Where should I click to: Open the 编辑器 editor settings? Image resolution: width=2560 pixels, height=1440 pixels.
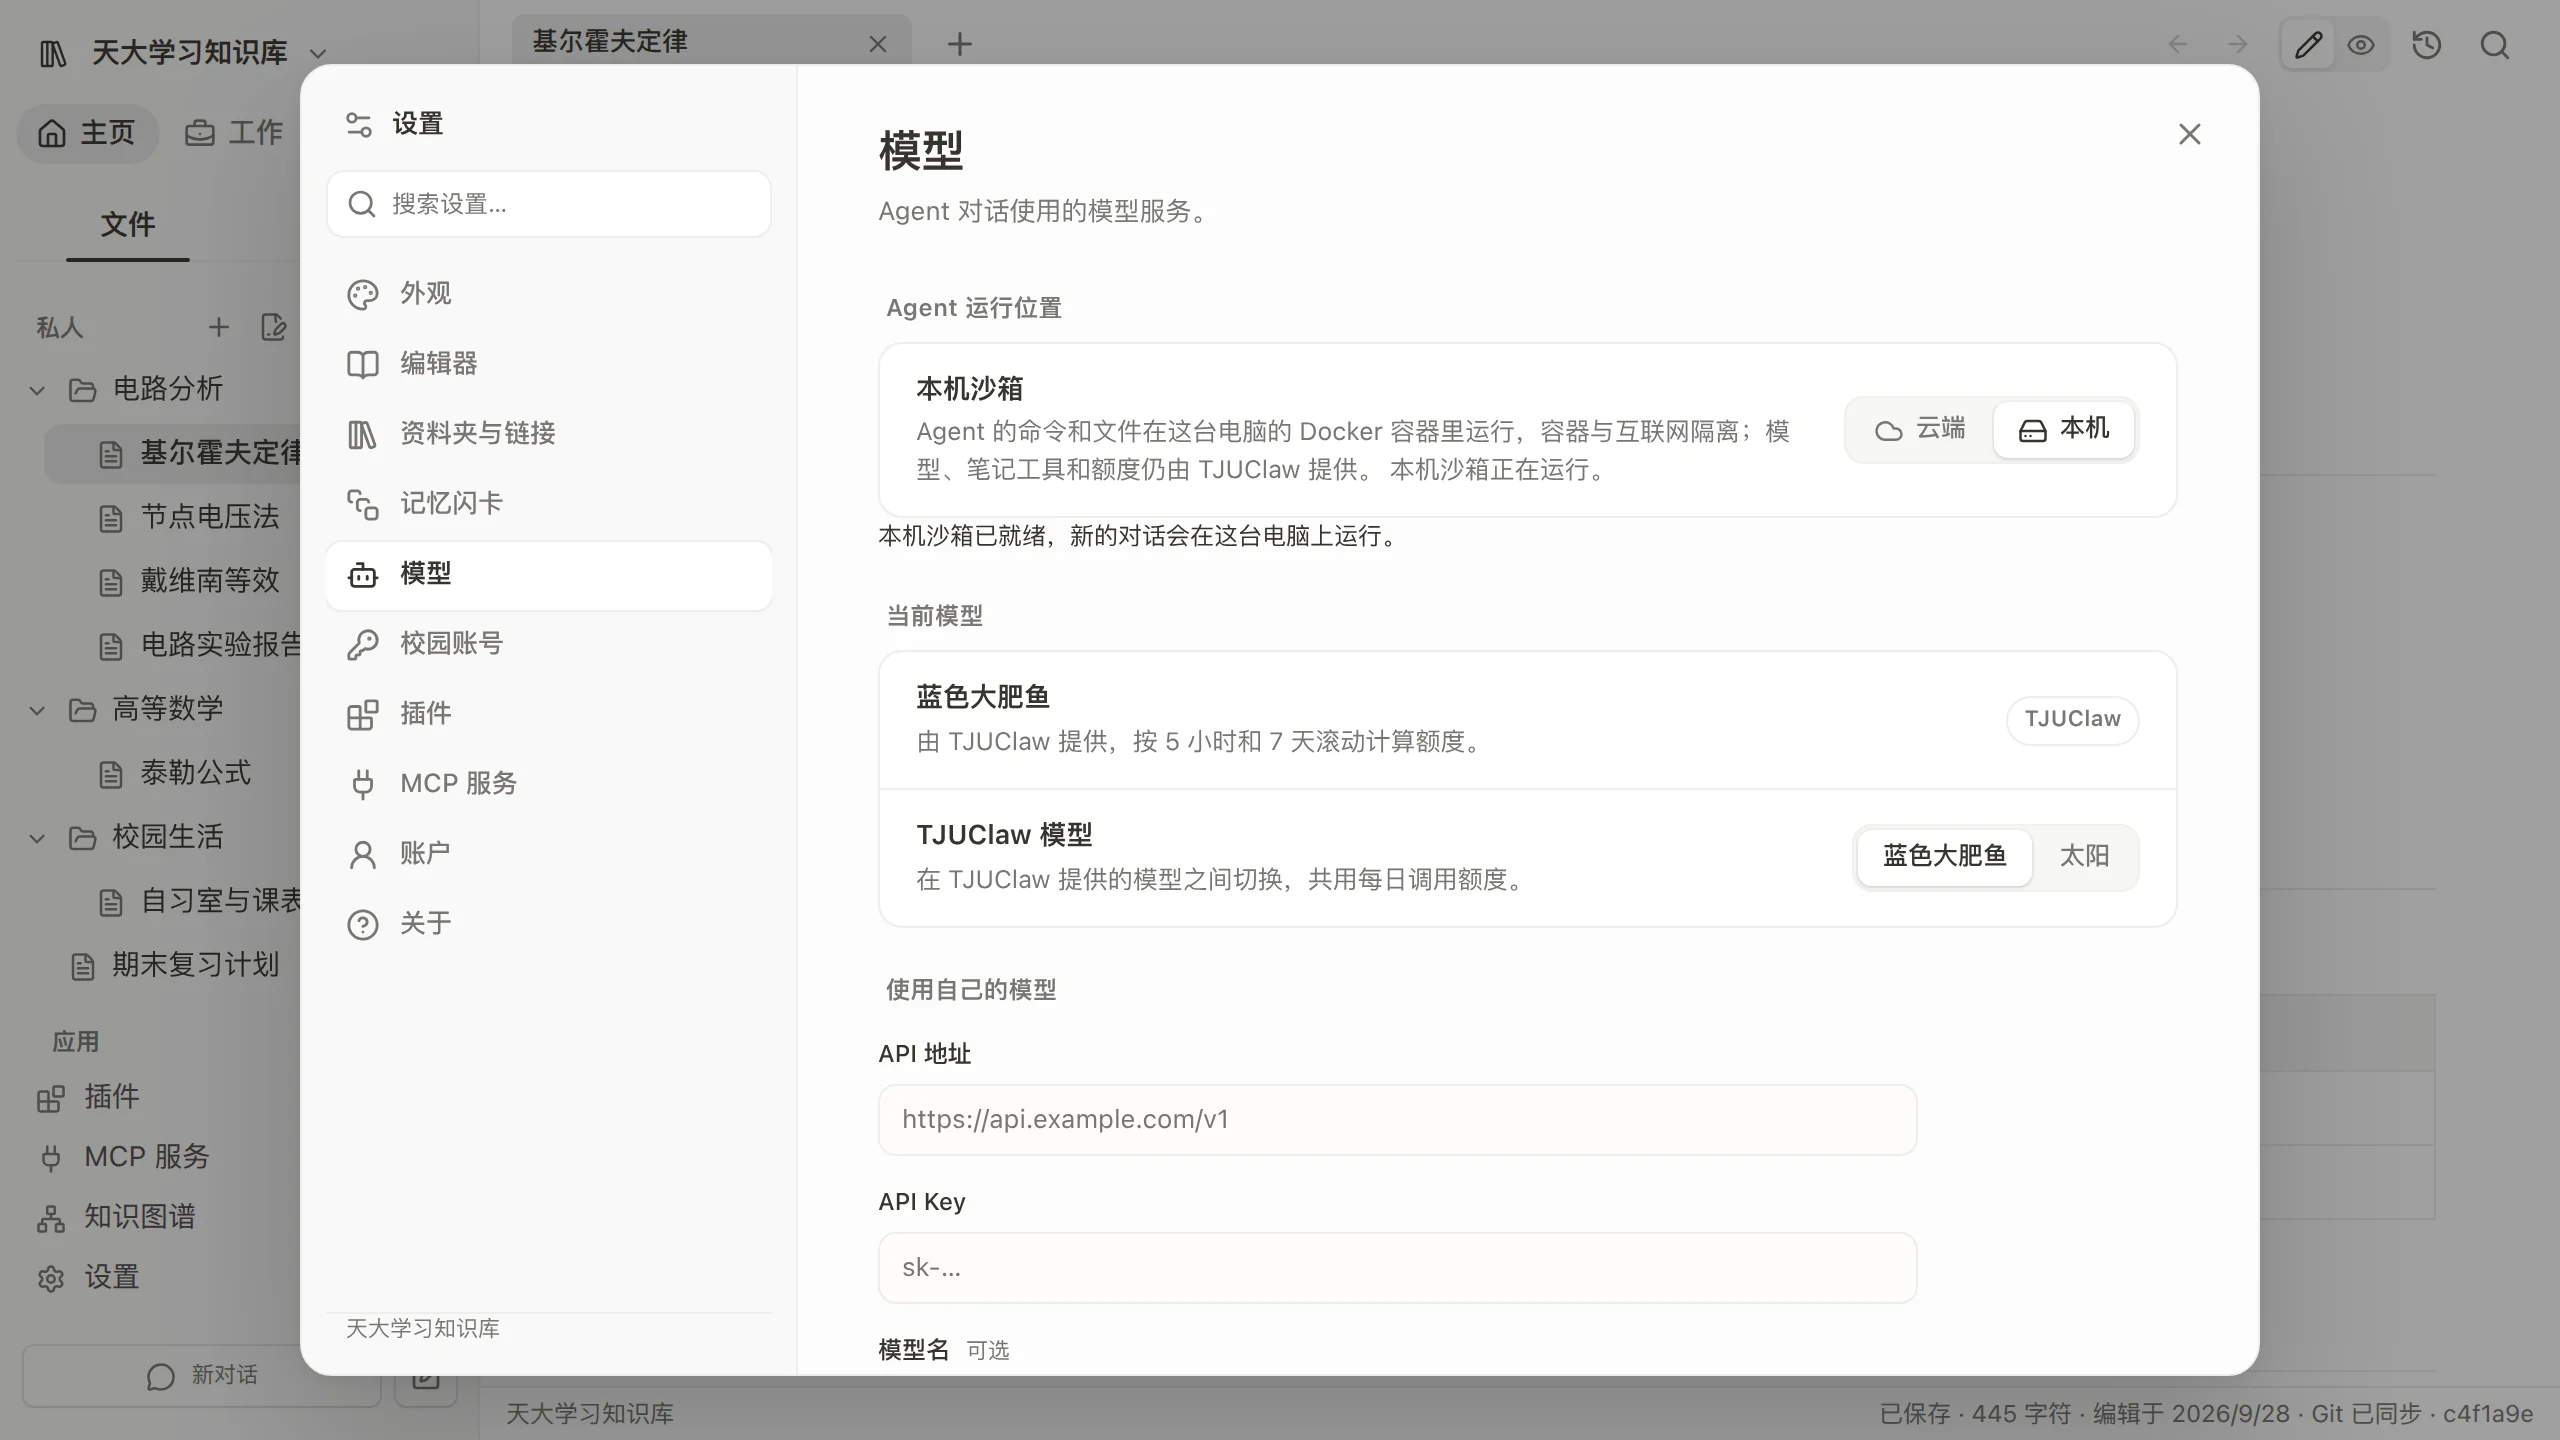coord(548,364)
